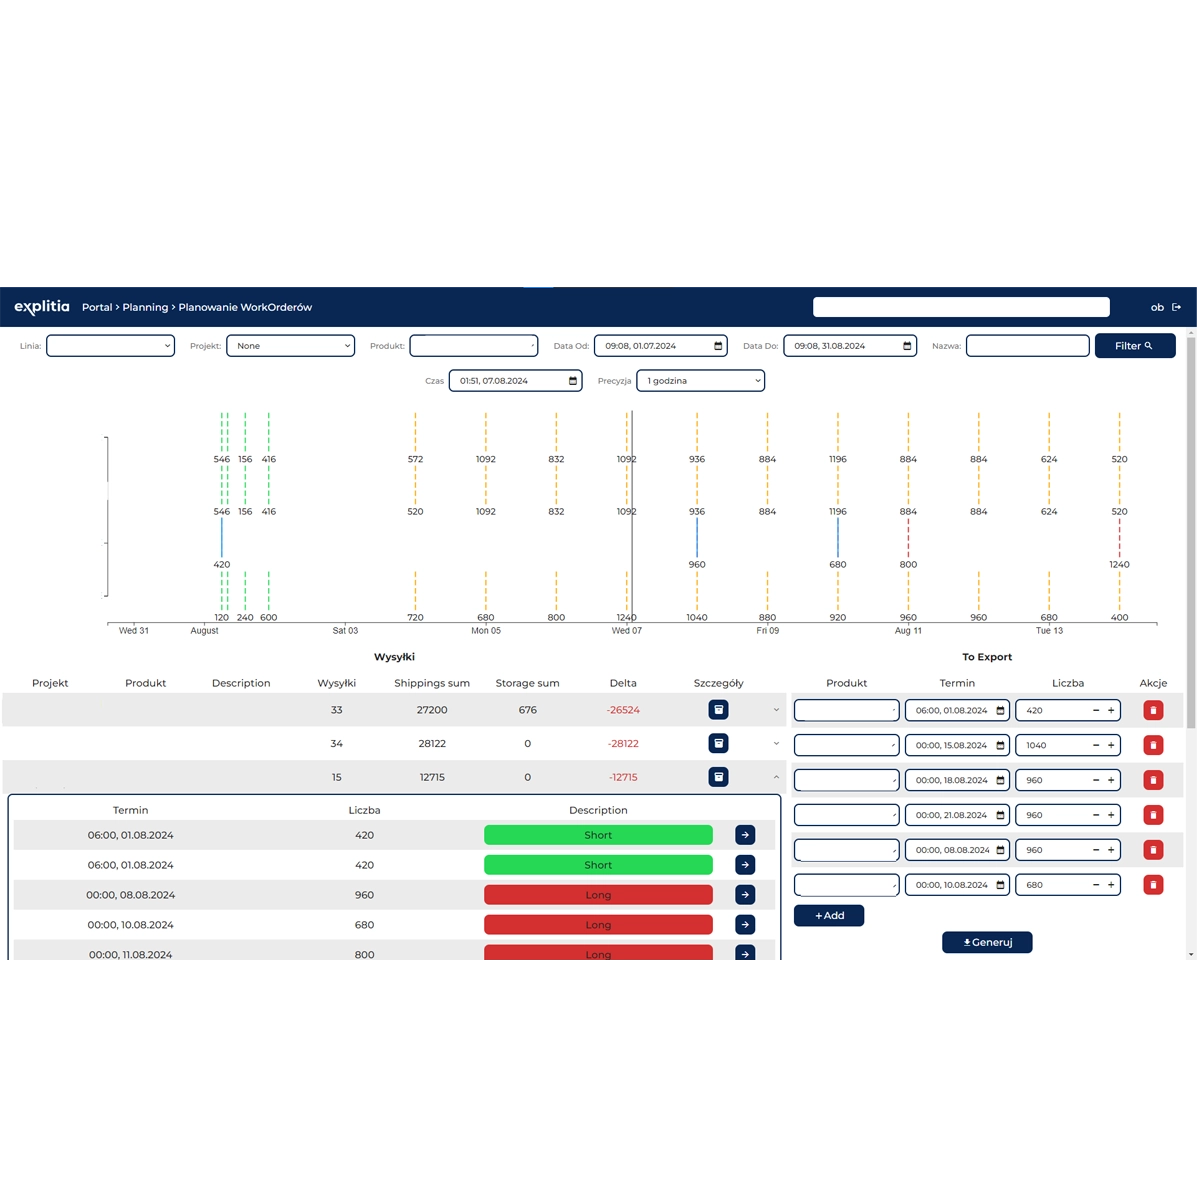Decrease quantity 420 with the minus button
Image resolution: width=1200 pixels, height=1200 pixels.
pos(1096,710)
